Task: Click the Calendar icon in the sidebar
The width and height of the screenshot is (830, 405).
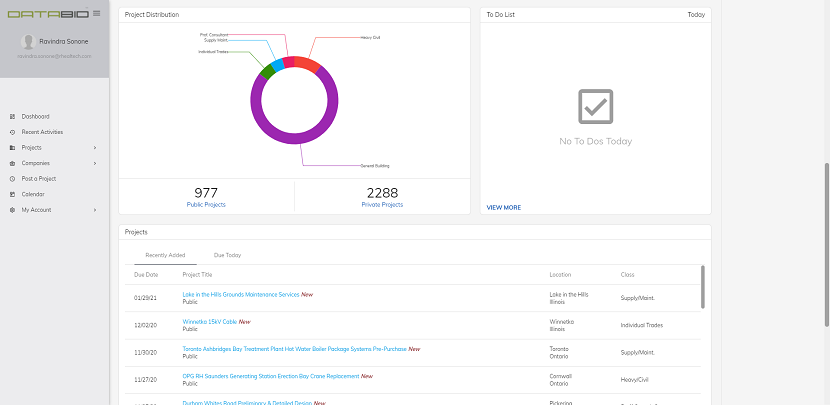Action: [12, 194]
